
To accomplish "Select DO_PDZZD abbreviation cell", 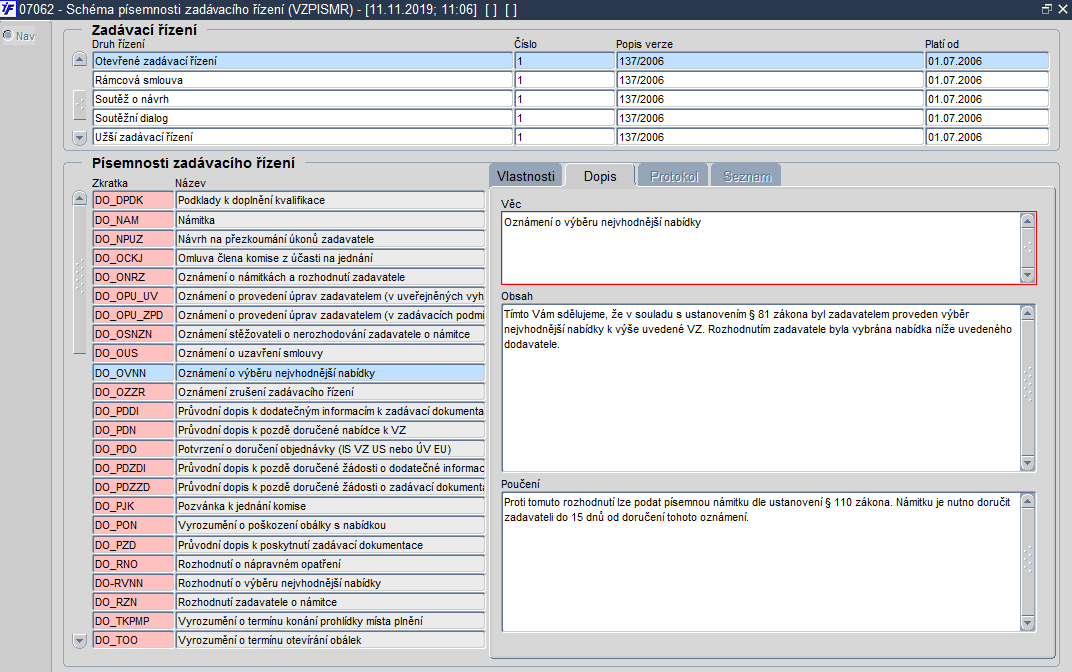I will click(x=133, y=487).
